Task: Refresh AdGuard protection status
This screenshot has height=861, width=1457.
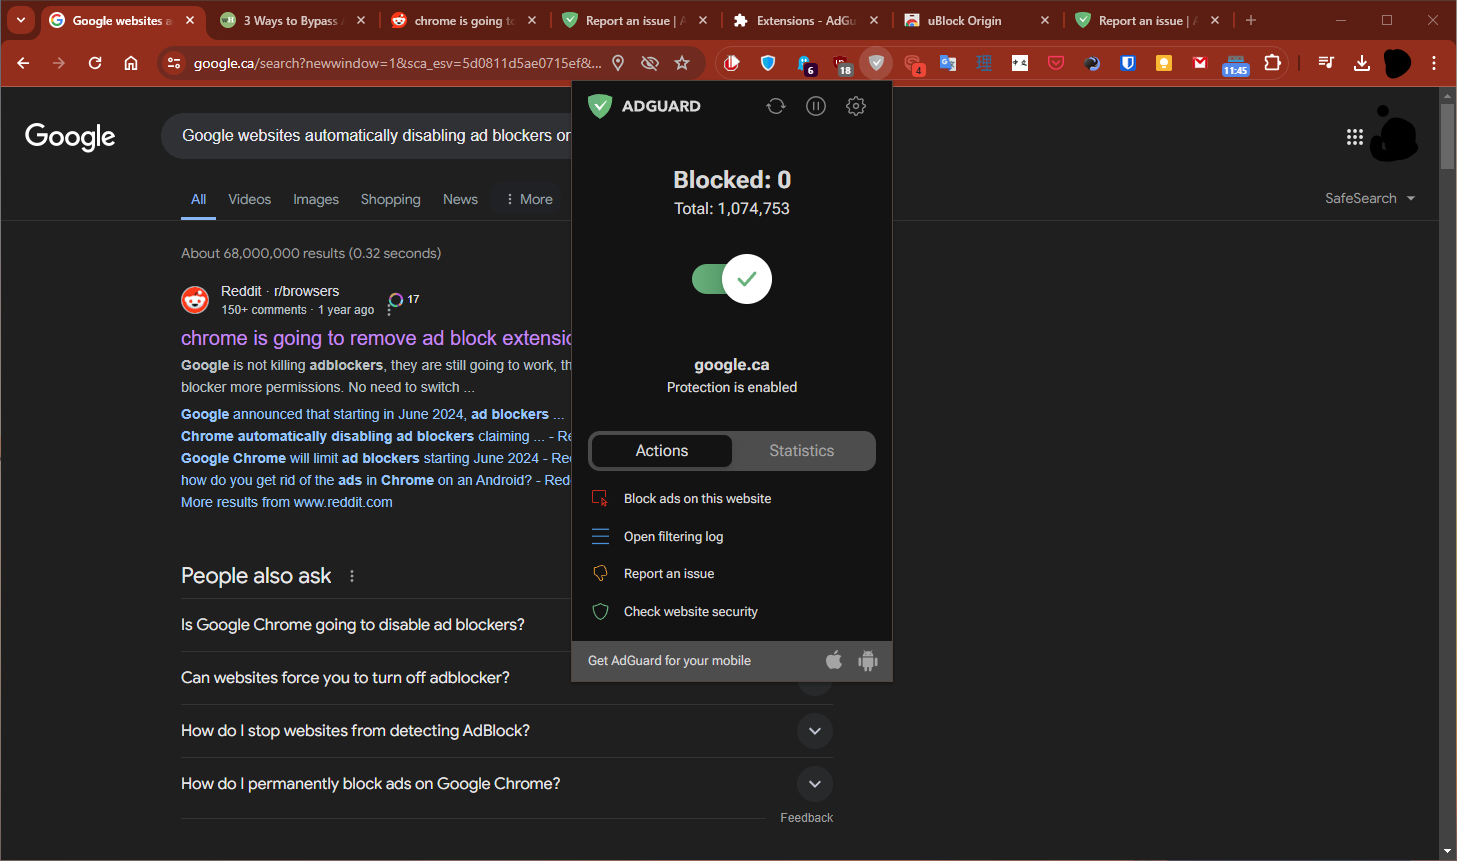Action: (776, 106)
